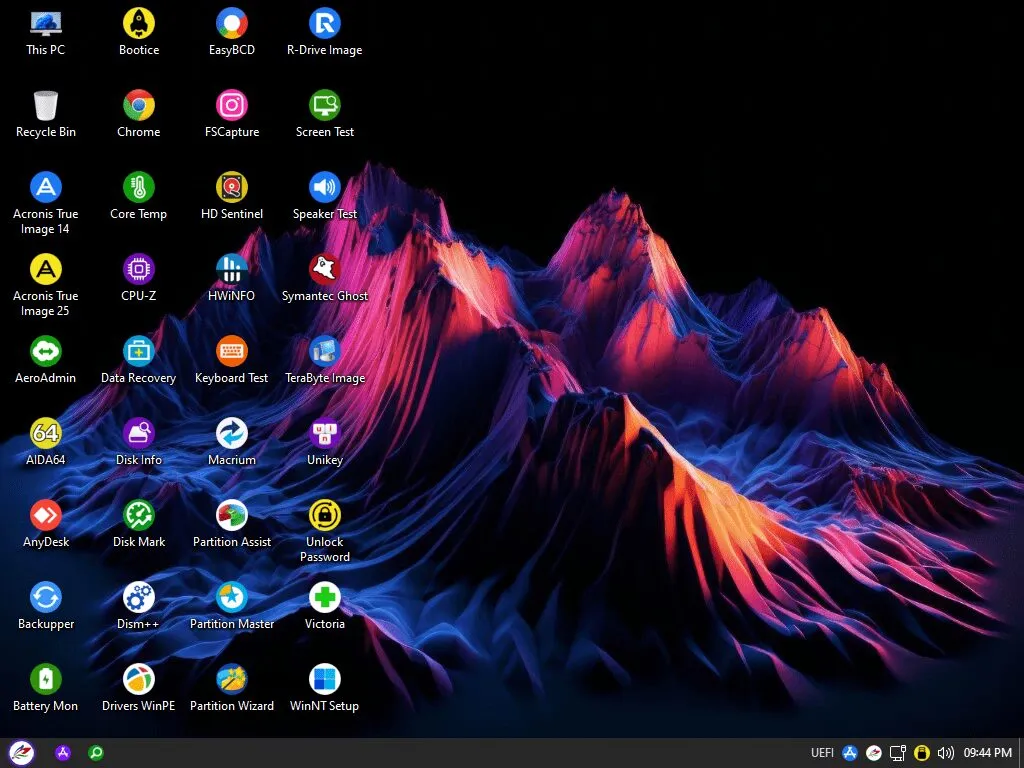This screenshot has width=1024, height=768.
Task: Launch the Keyboard Test utility
Action: [x=232, y=351]
